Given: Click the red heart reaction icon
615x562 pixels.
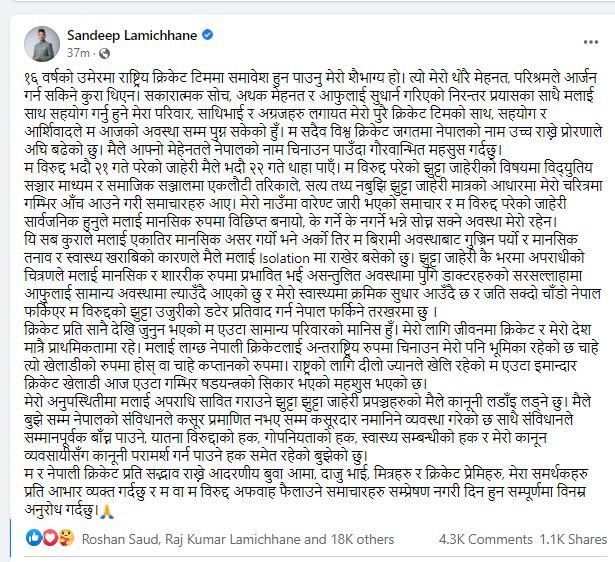Looking at the screenshot, I should tap(49, 538).
